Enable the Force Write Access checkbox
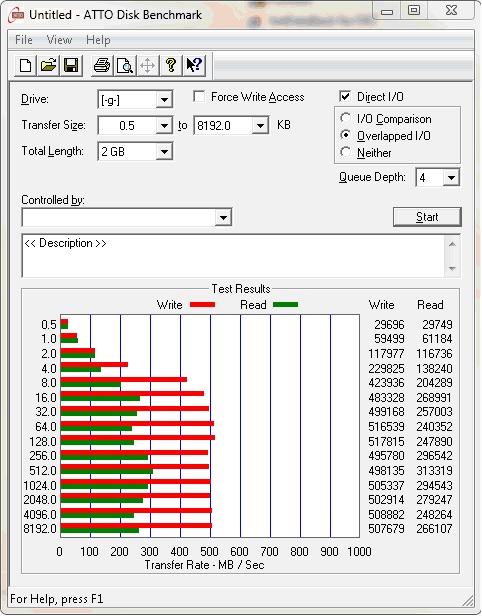Viewport: 482px width, 616px height. [199, 96]
